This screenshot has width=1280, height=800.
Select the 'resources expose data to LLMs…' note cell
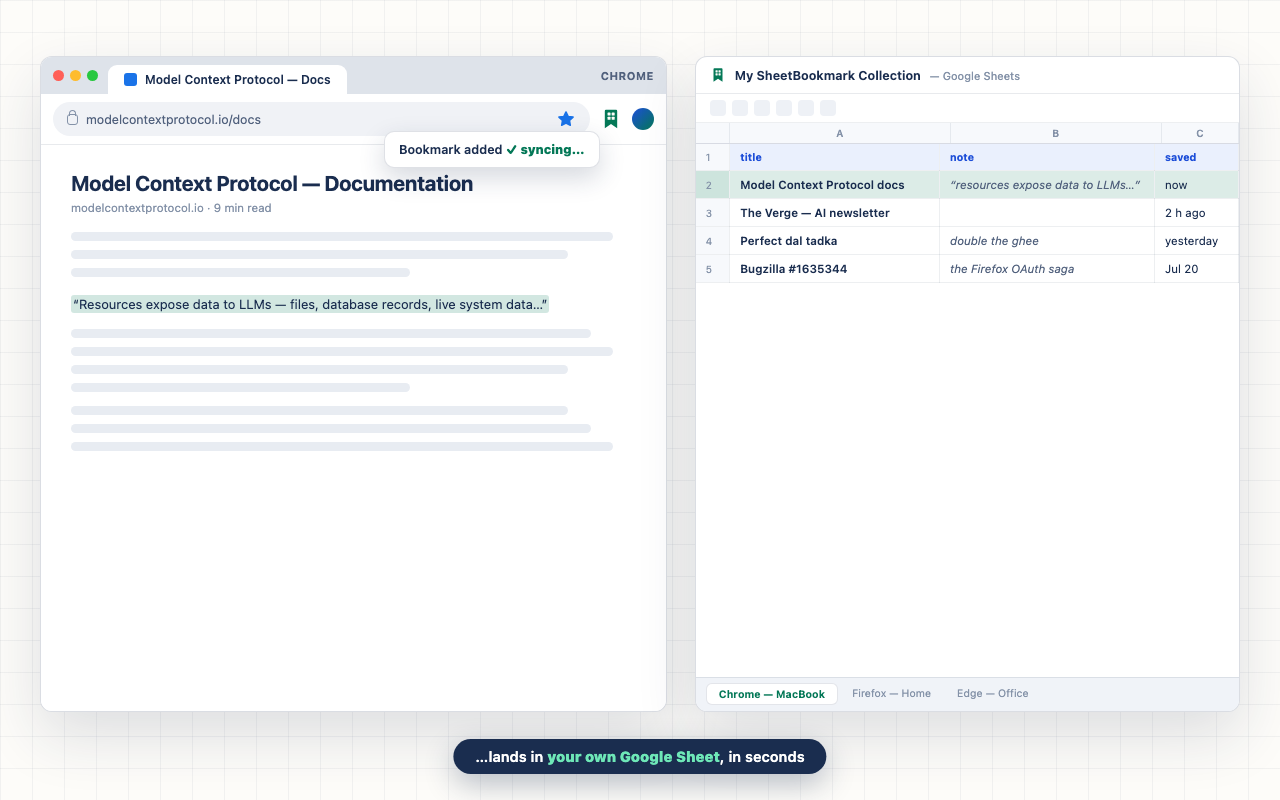[1047, 185]
